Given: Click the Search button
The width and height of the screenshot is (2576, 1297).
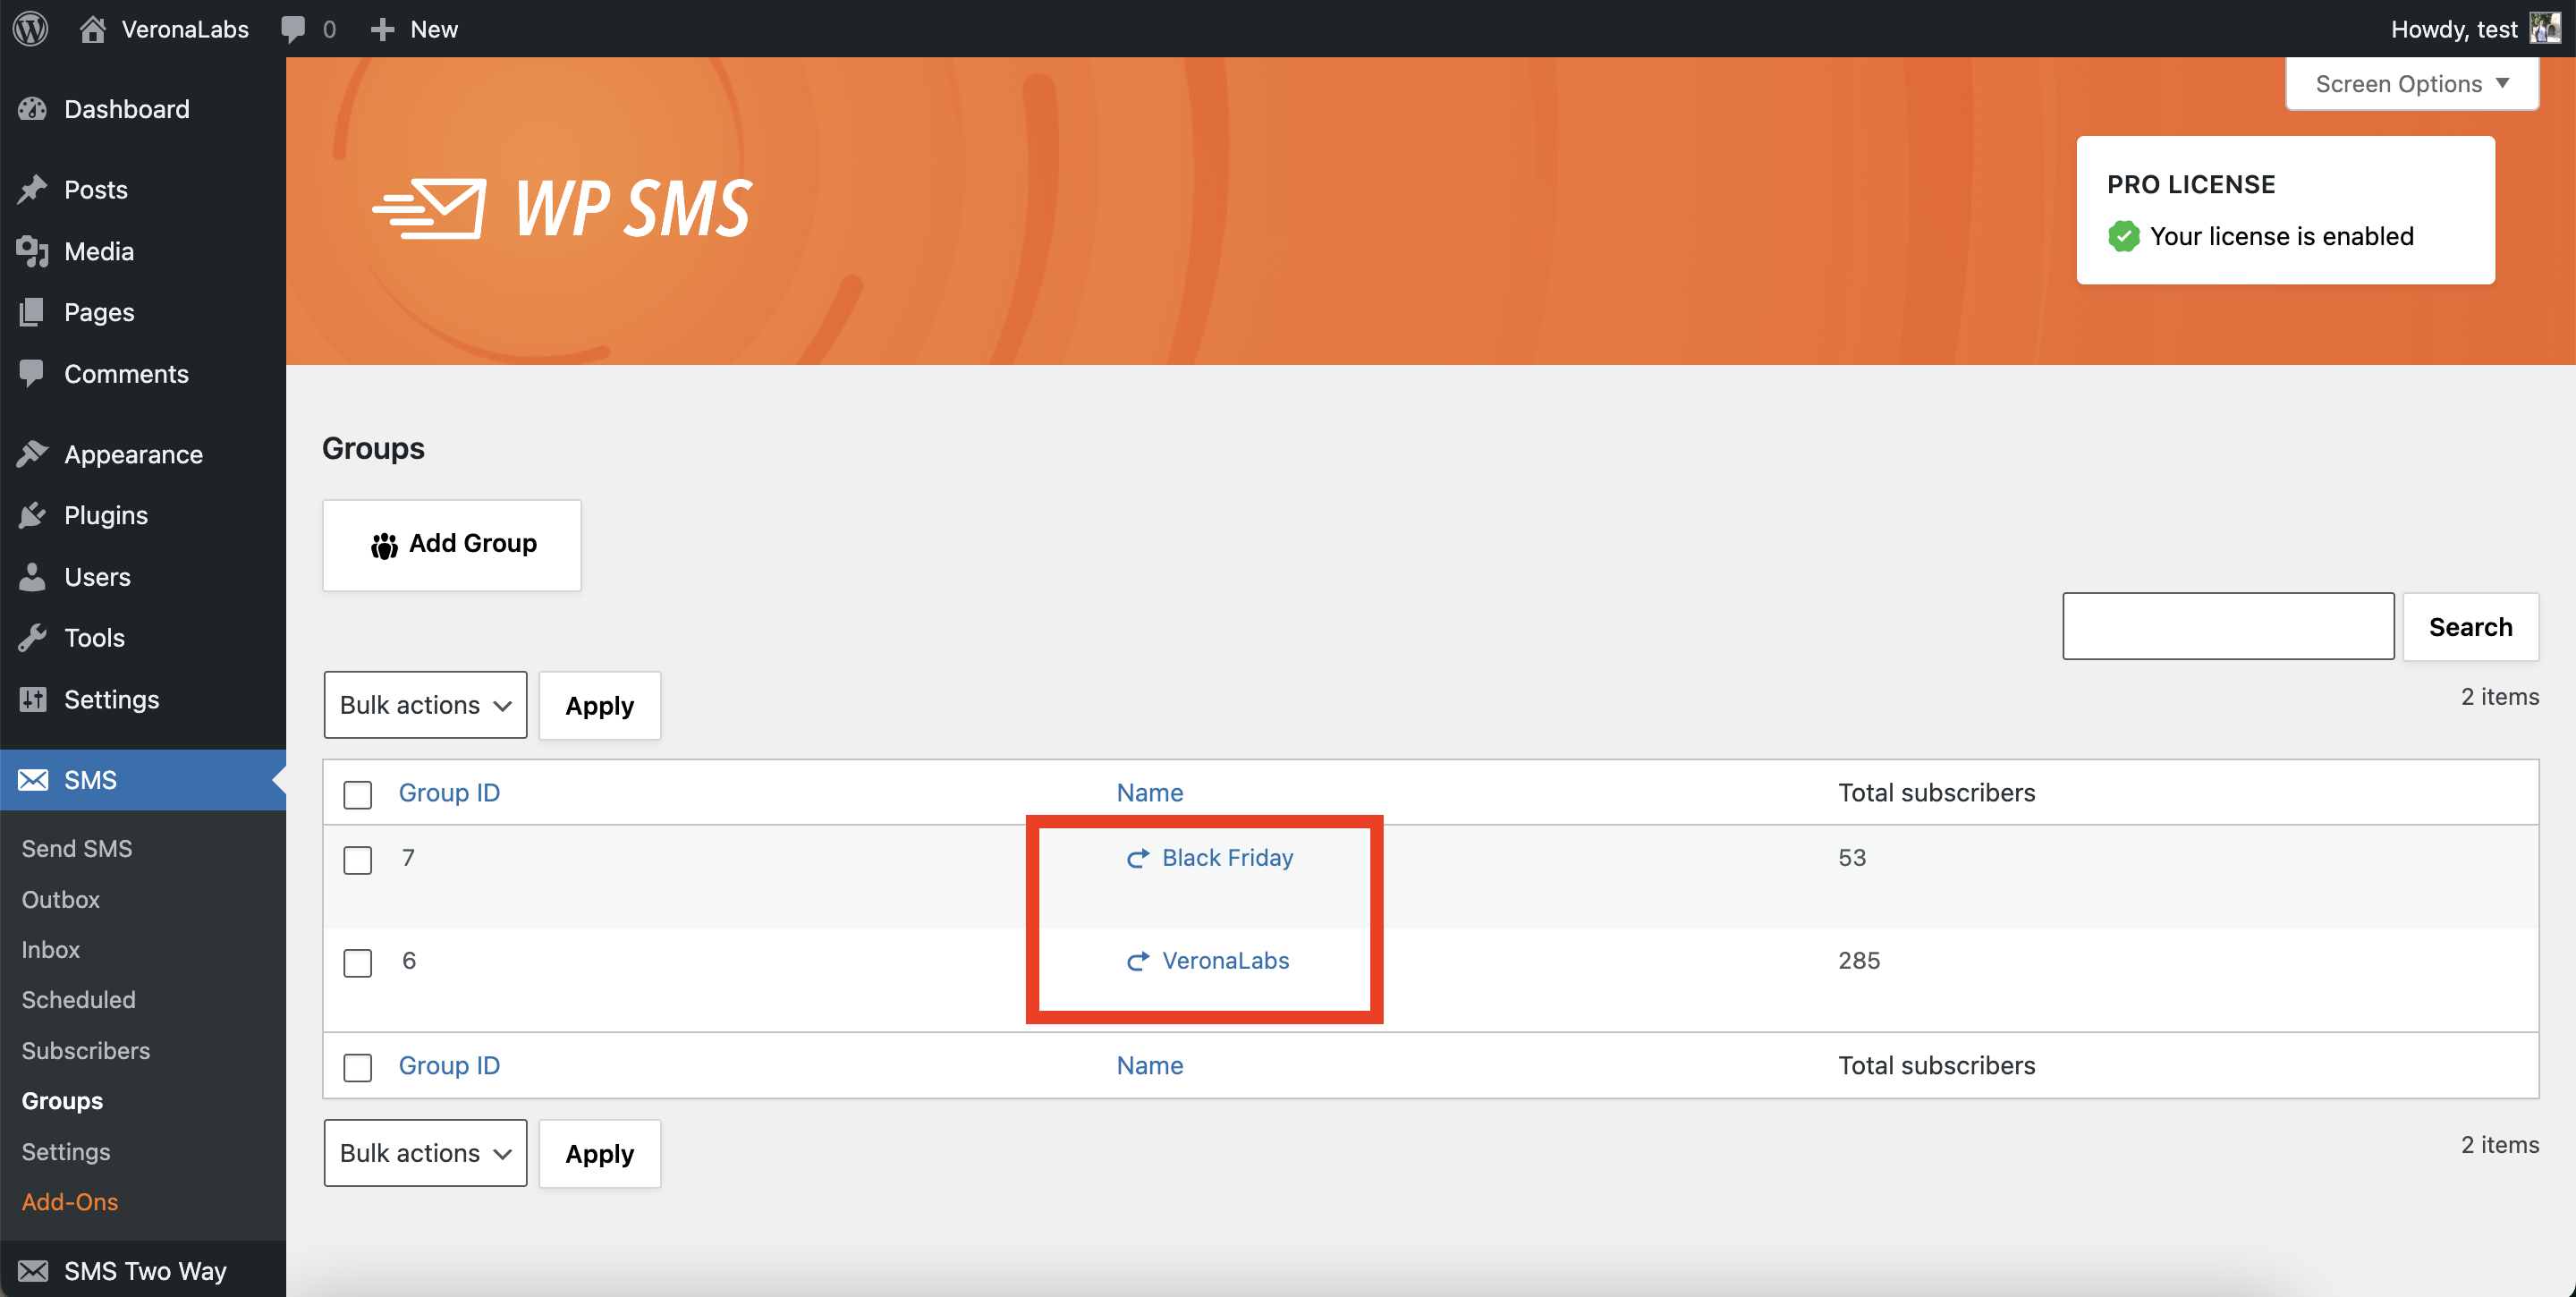Looking at the screenshot, I should point(2470,627).
